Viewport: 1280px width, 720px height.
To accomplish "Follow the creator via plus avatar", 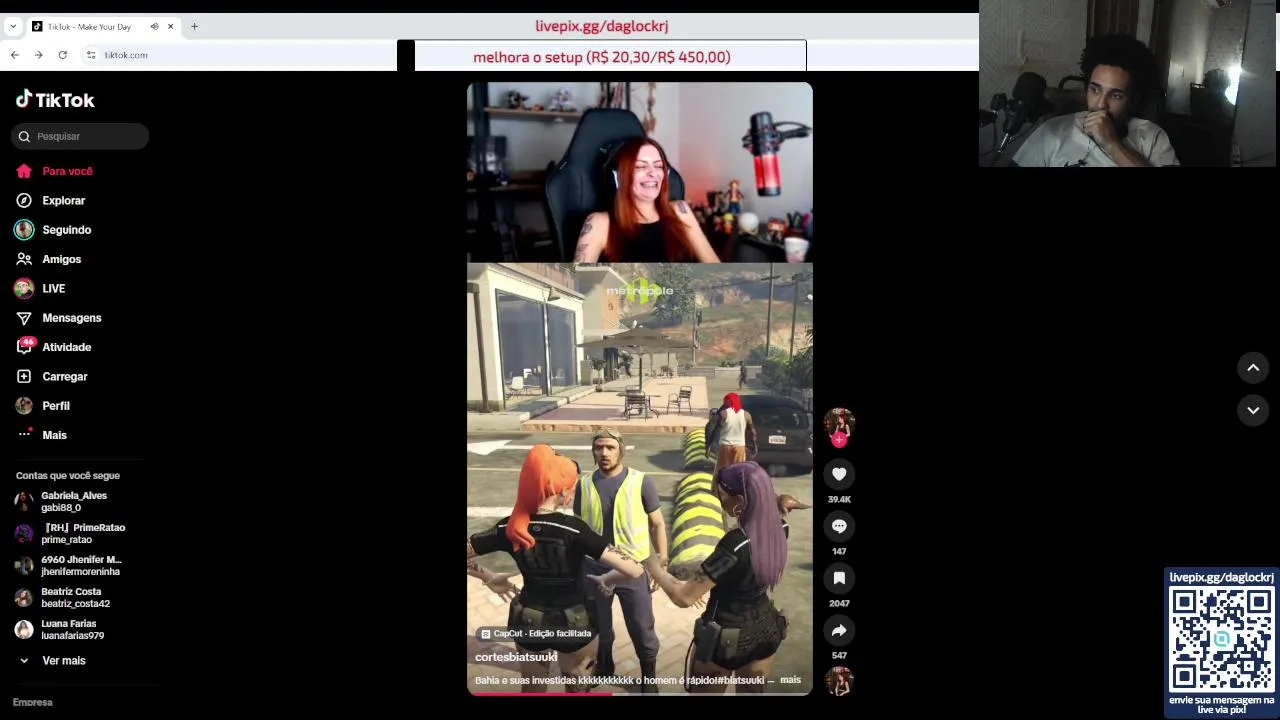I will [839, 440].
